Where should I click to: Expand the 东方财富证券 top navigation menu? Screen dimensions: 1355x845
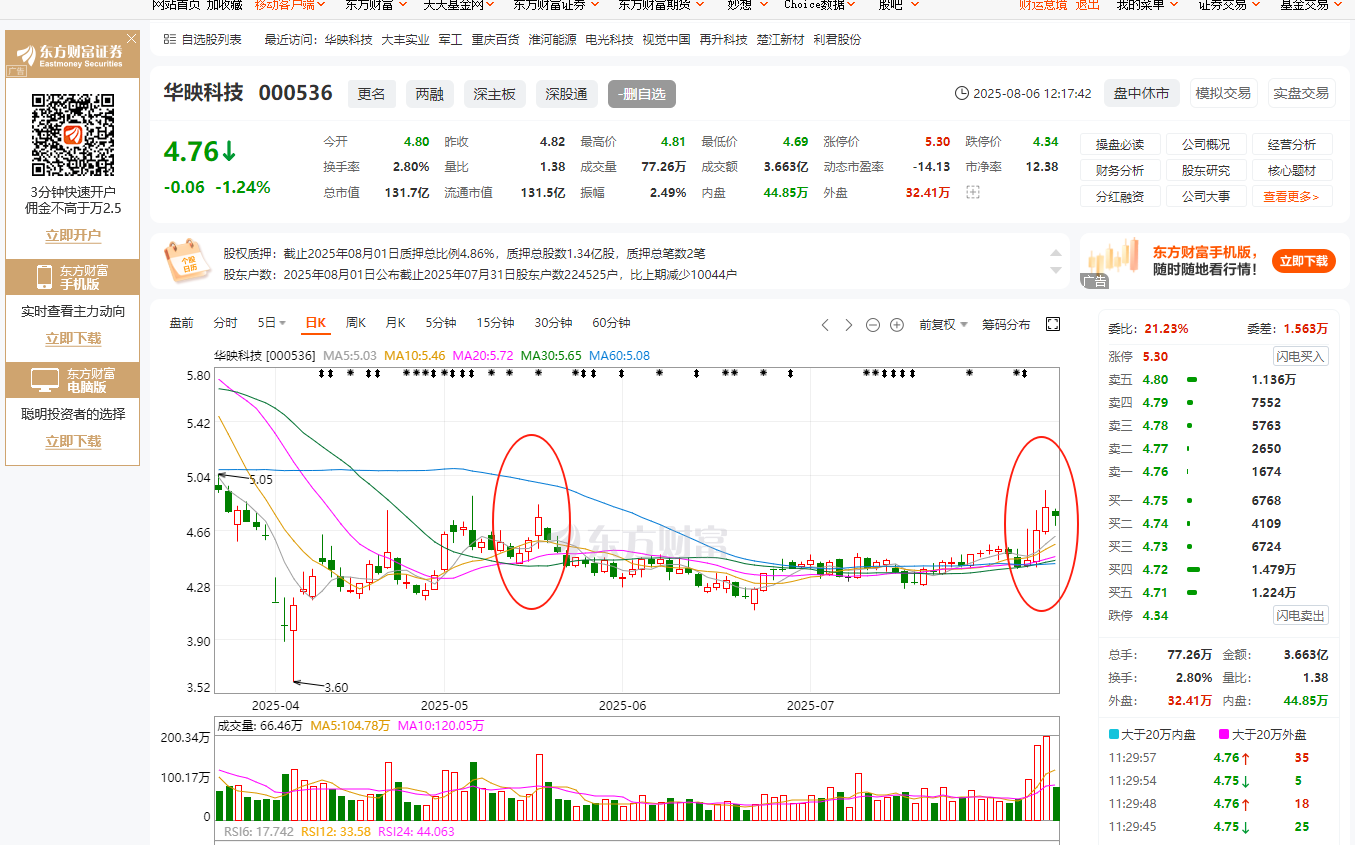pyautogui.click(x=556, y=5)
